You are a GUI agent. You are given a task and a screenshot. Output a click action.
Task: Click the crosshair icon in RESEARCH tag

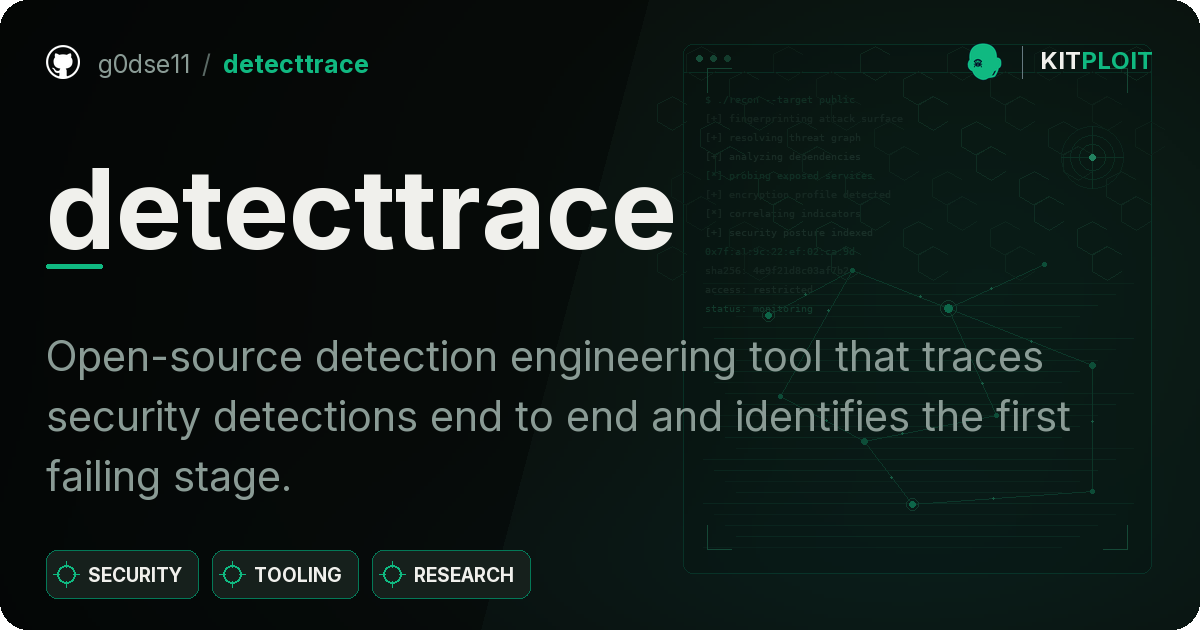pos(393,575)
